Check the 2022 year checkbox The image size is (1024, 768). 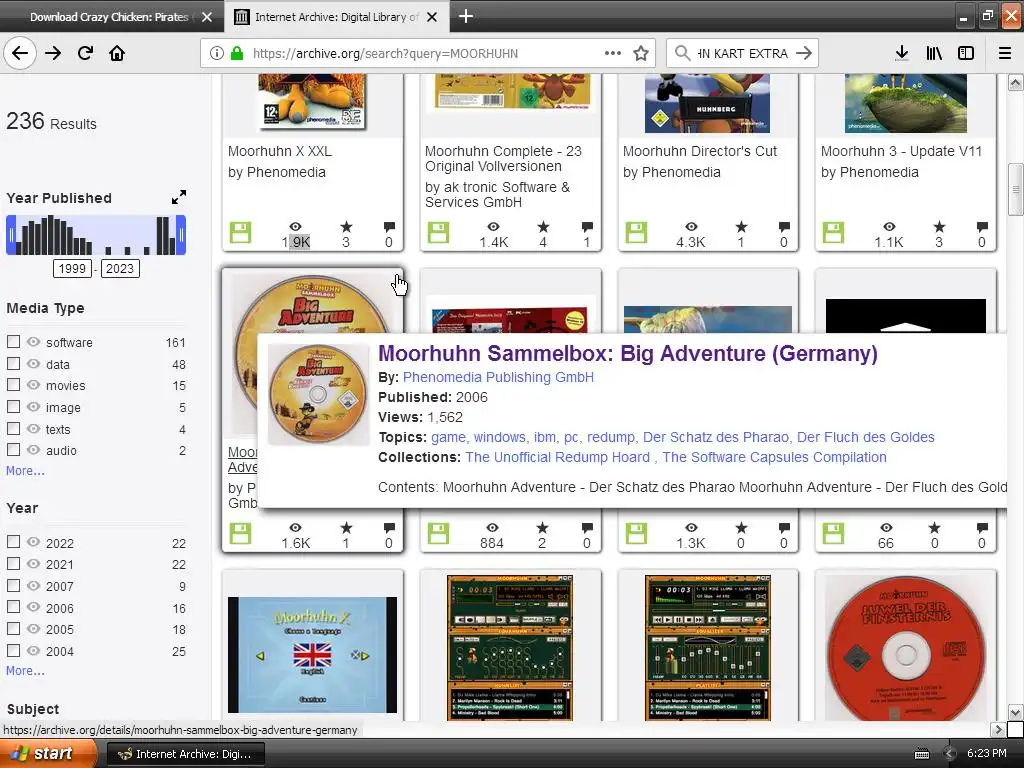coord(13,541)
